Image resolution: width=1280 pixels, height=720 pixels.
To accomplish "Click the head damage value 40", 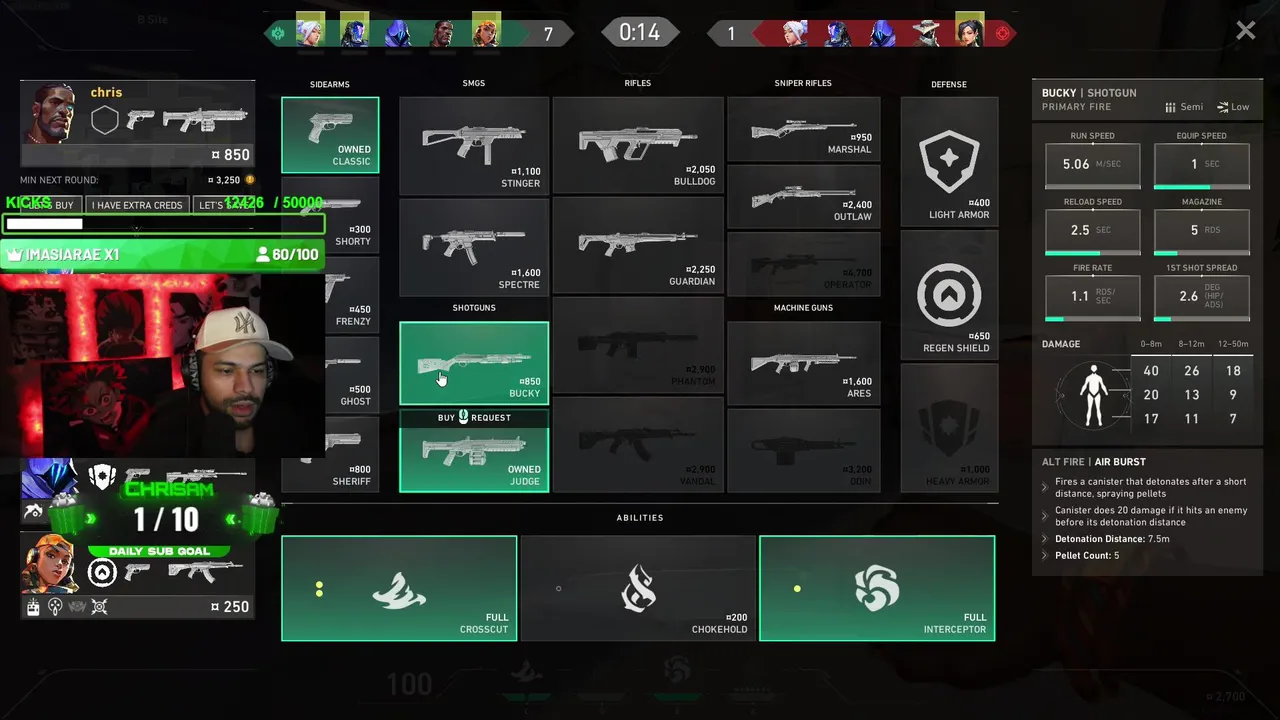I will (x=1151, y=371).
